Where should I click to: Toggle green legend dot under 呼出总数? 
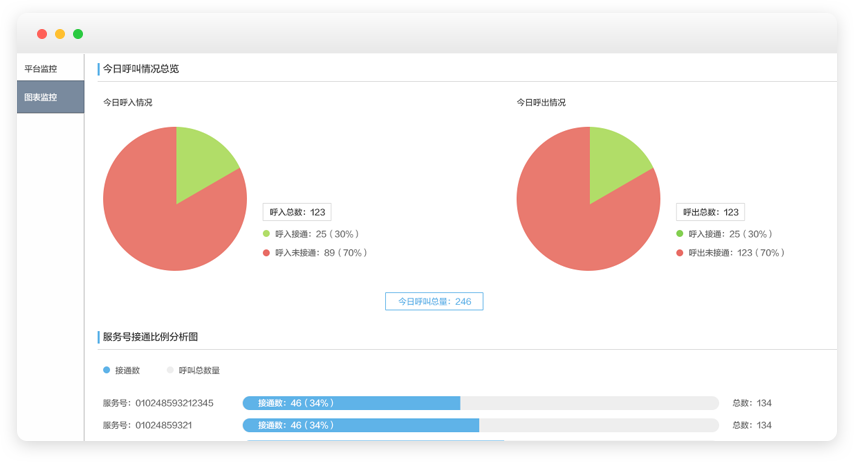[x=680, y=234]
